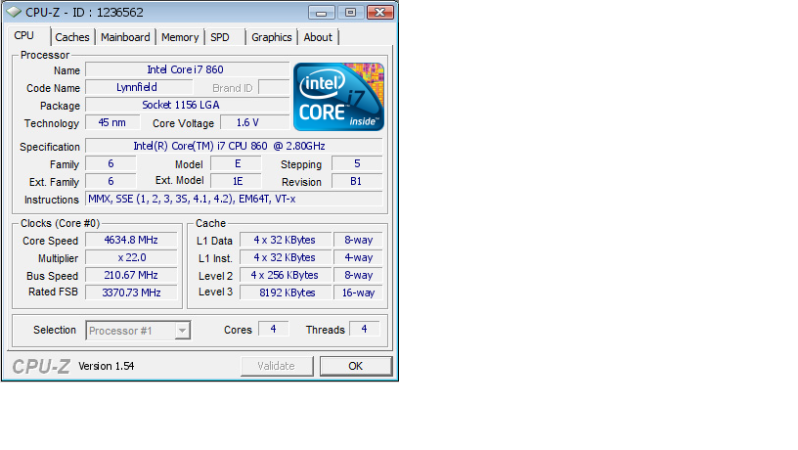
Task: Click the Core Speed value 4634.8 MHz
Action: 131,240
